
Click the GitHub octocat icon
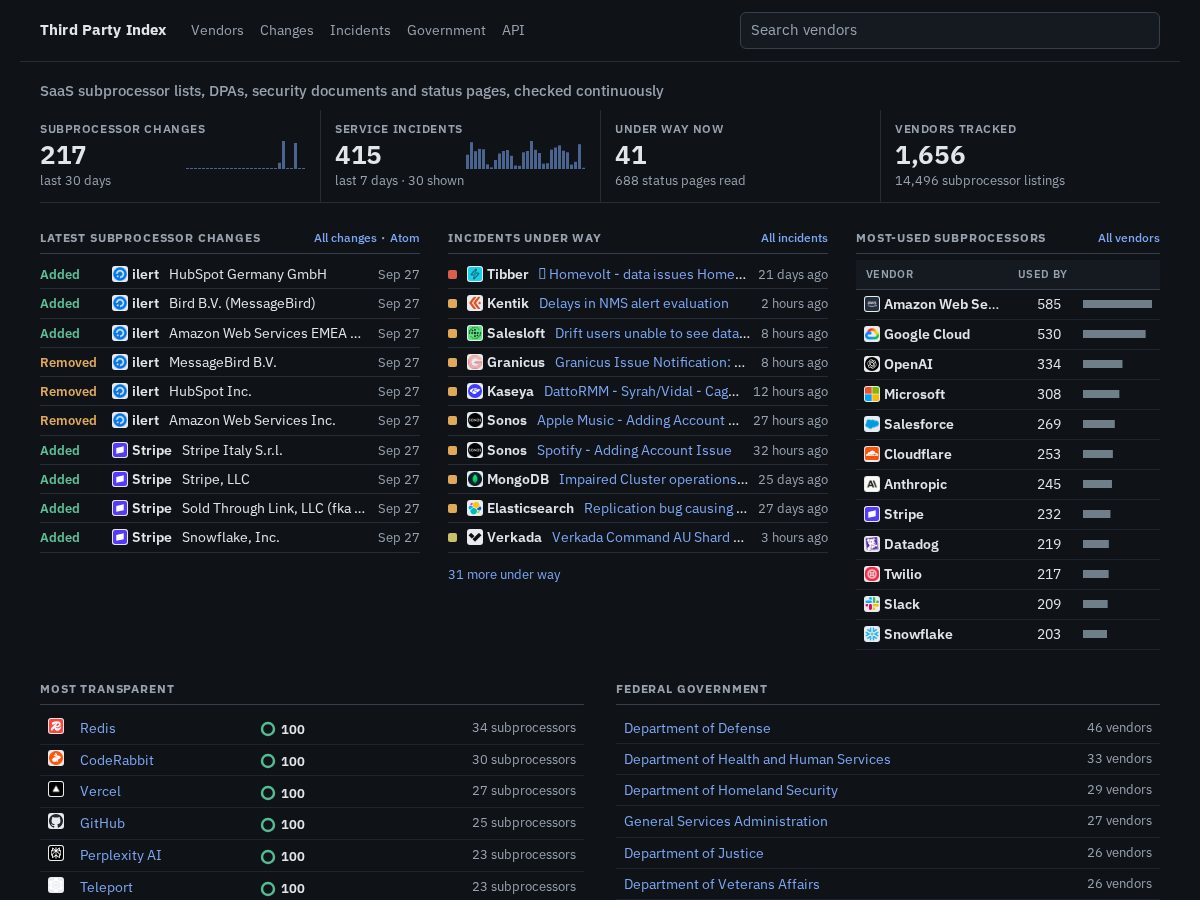point(56,821)
